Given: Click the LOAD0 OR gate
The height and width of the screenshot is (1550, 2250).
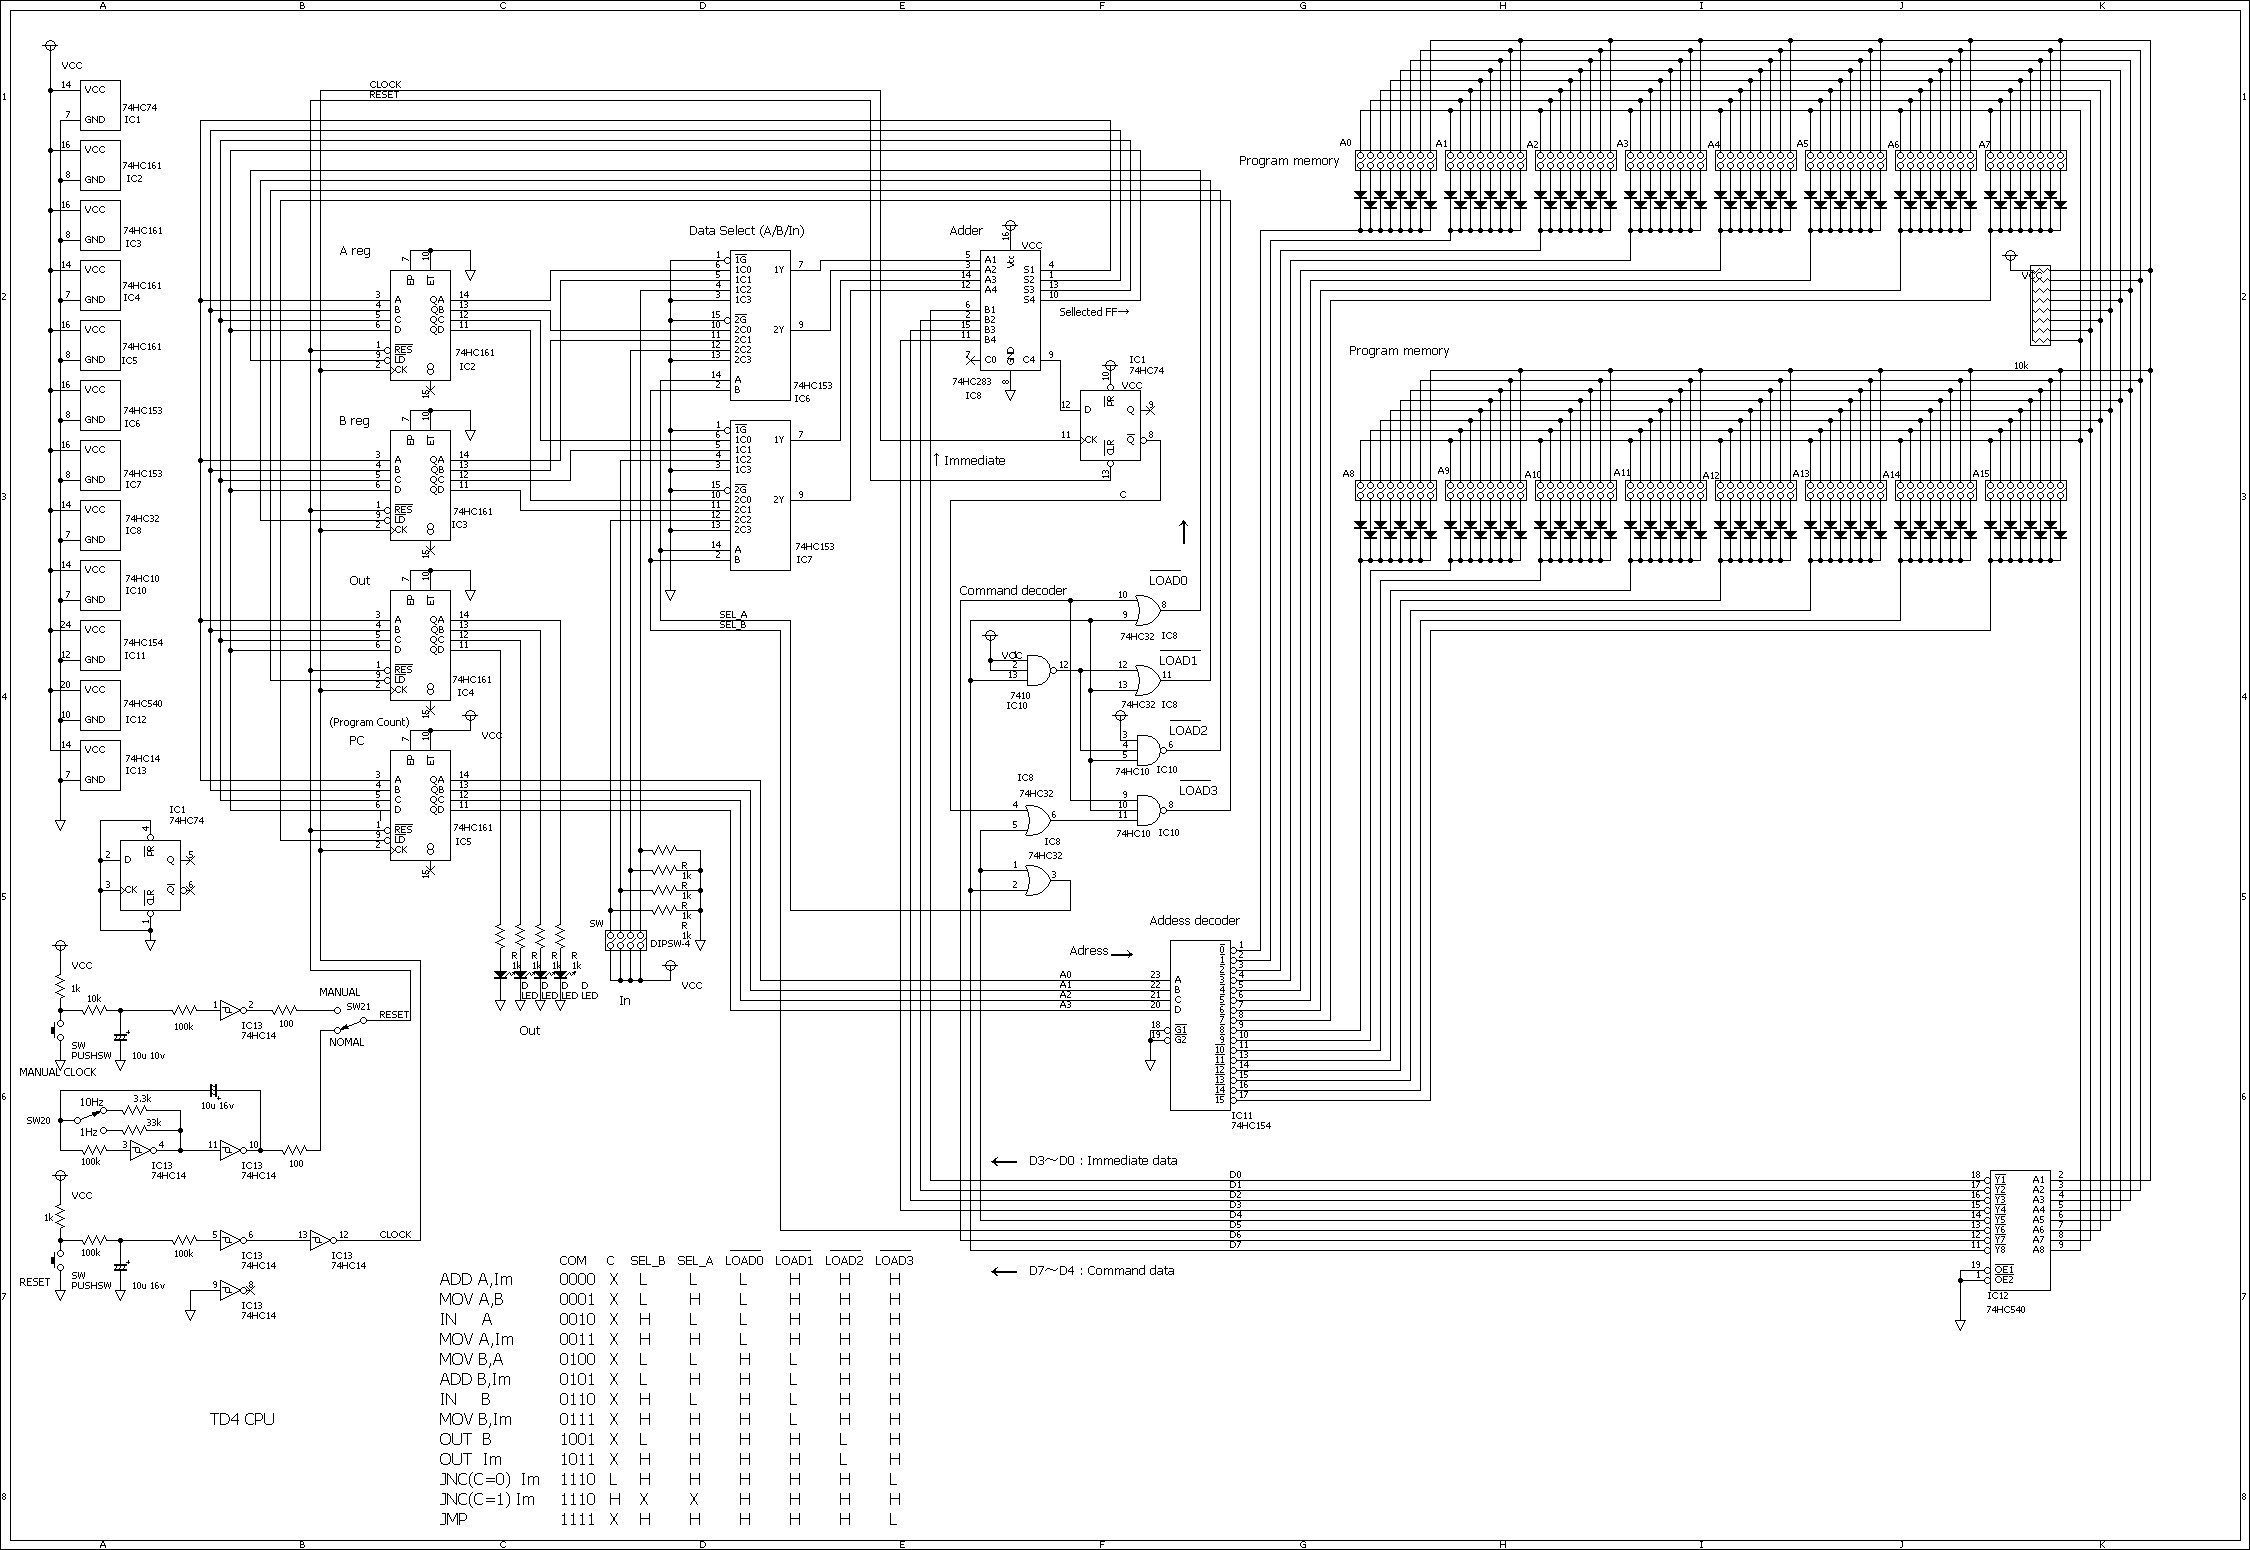Looking at the screenshot, I should [x=1148, y=610].
